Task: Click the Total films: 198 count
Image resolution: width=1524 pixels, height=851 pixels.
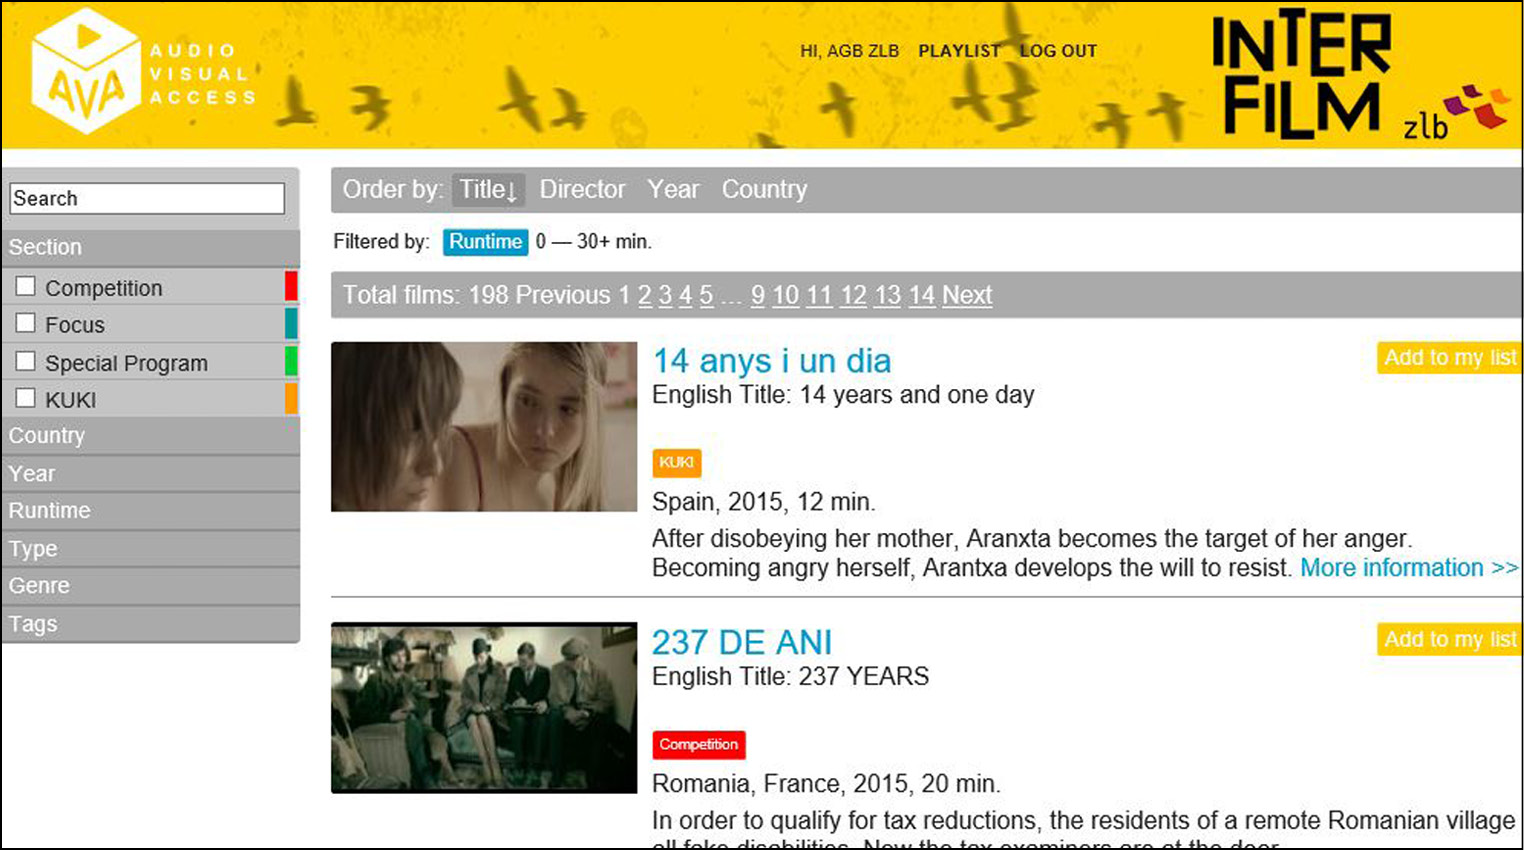Action: coord(426,295)
